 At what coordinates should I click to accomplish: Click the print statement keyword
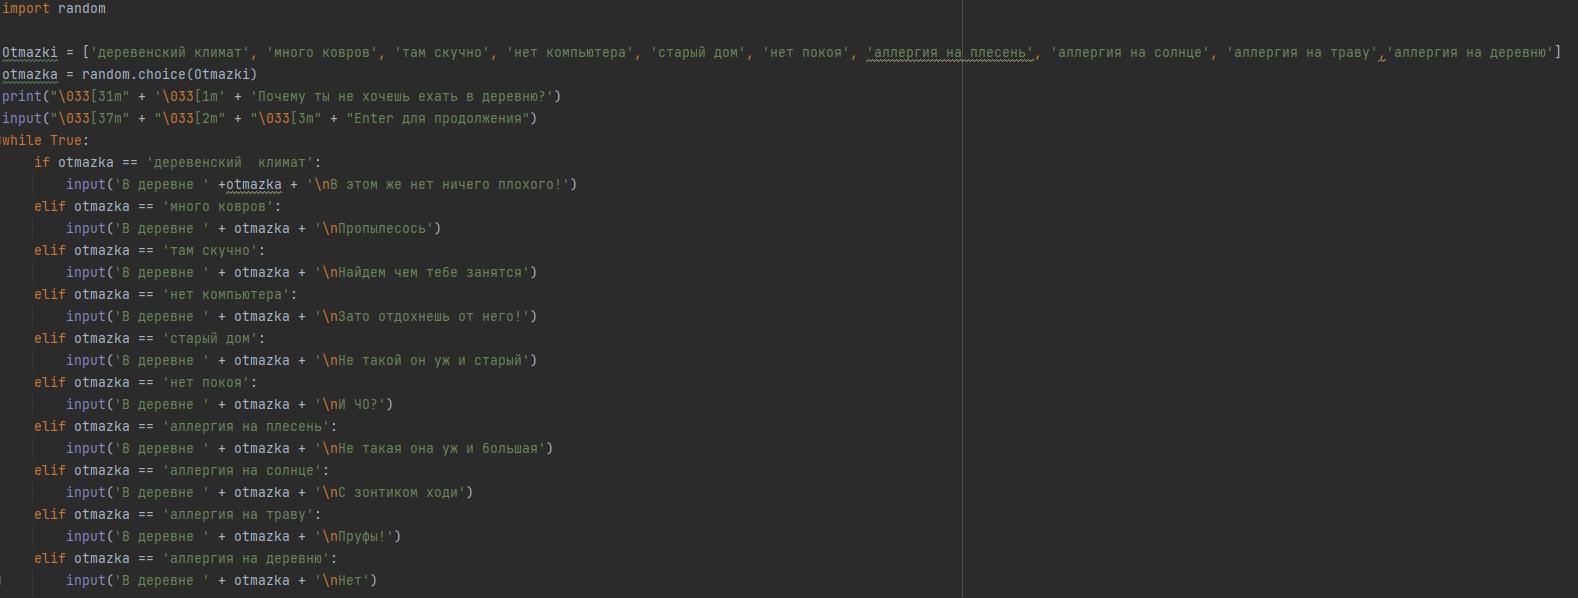click(22, 97)
